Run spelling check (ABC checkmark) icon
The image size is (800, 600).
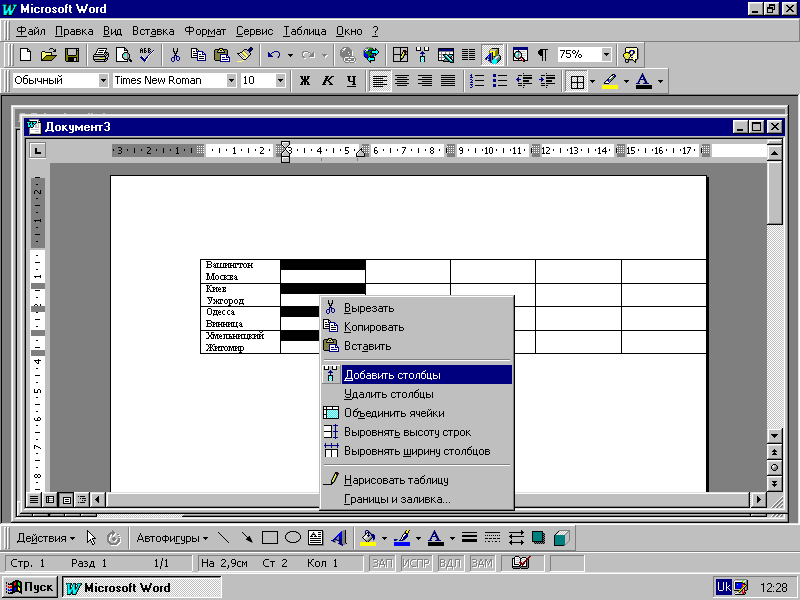(147, 55)
